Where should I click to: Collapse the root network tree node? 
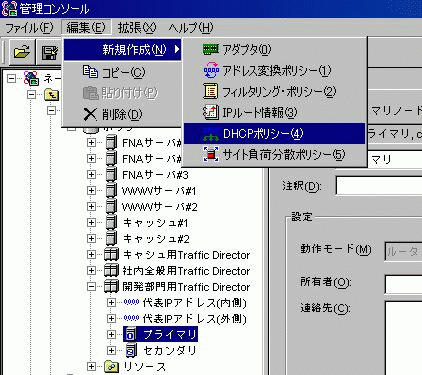coord(12,79)
